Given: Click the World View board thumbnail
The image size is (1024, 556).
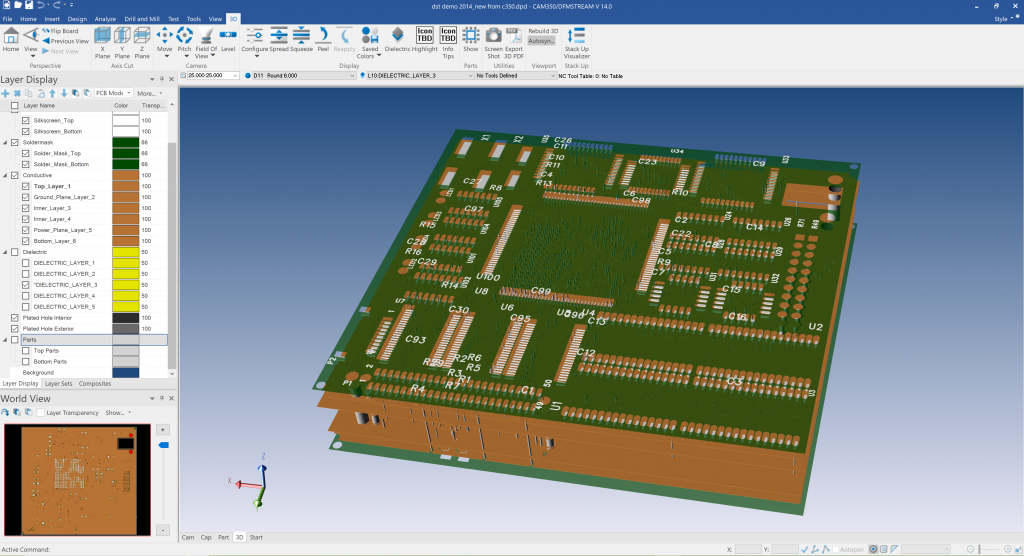Looking at the screenshot, I should pos(76,480).
